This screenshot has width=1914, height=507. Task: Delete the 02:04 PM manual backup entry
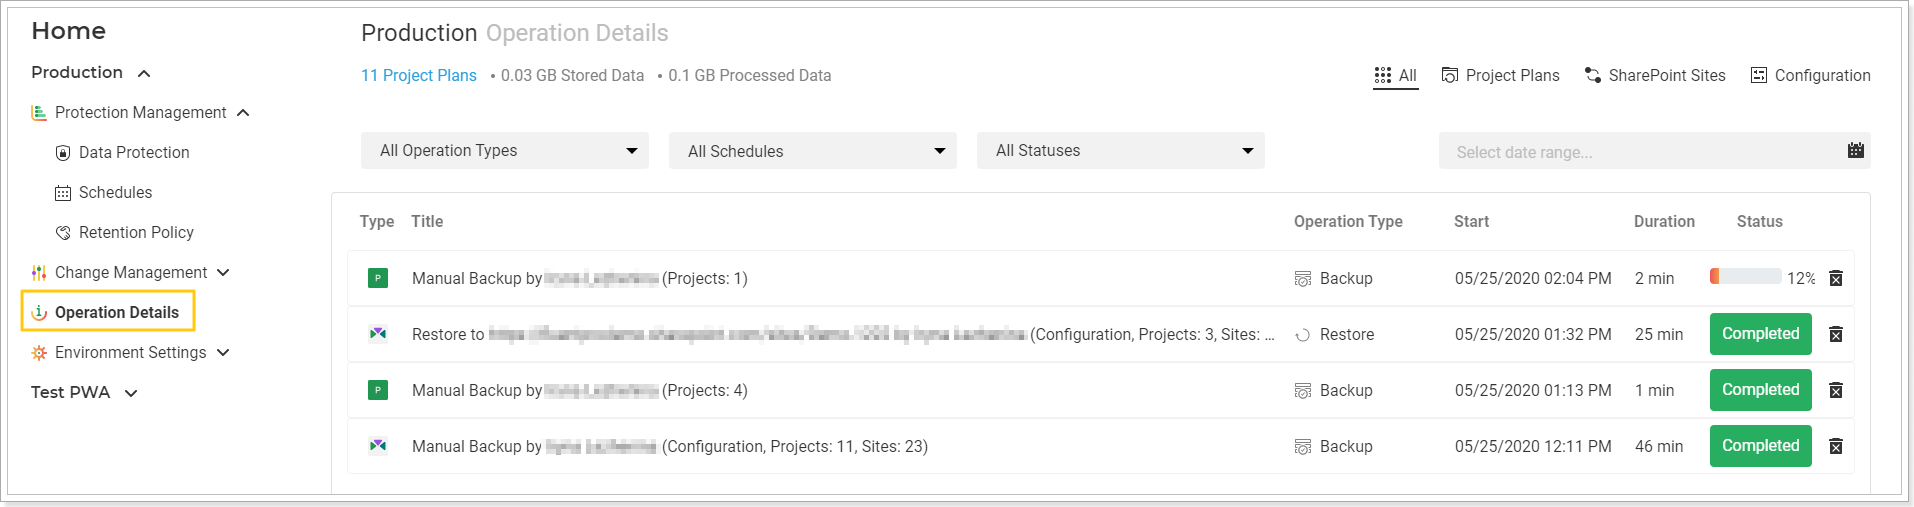[1836, 278]
